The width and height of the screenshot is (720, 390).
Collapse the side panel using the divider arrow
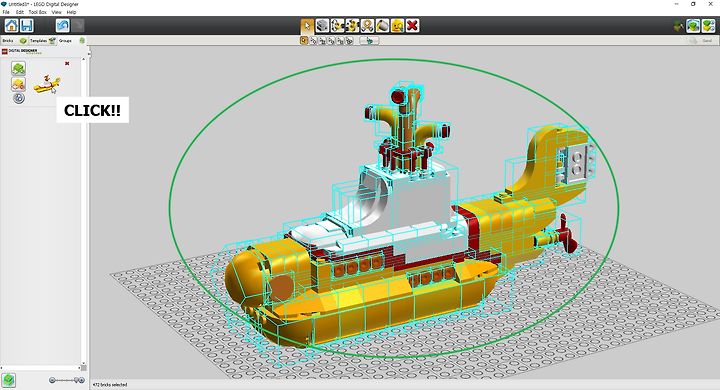[x=89, y=53]
